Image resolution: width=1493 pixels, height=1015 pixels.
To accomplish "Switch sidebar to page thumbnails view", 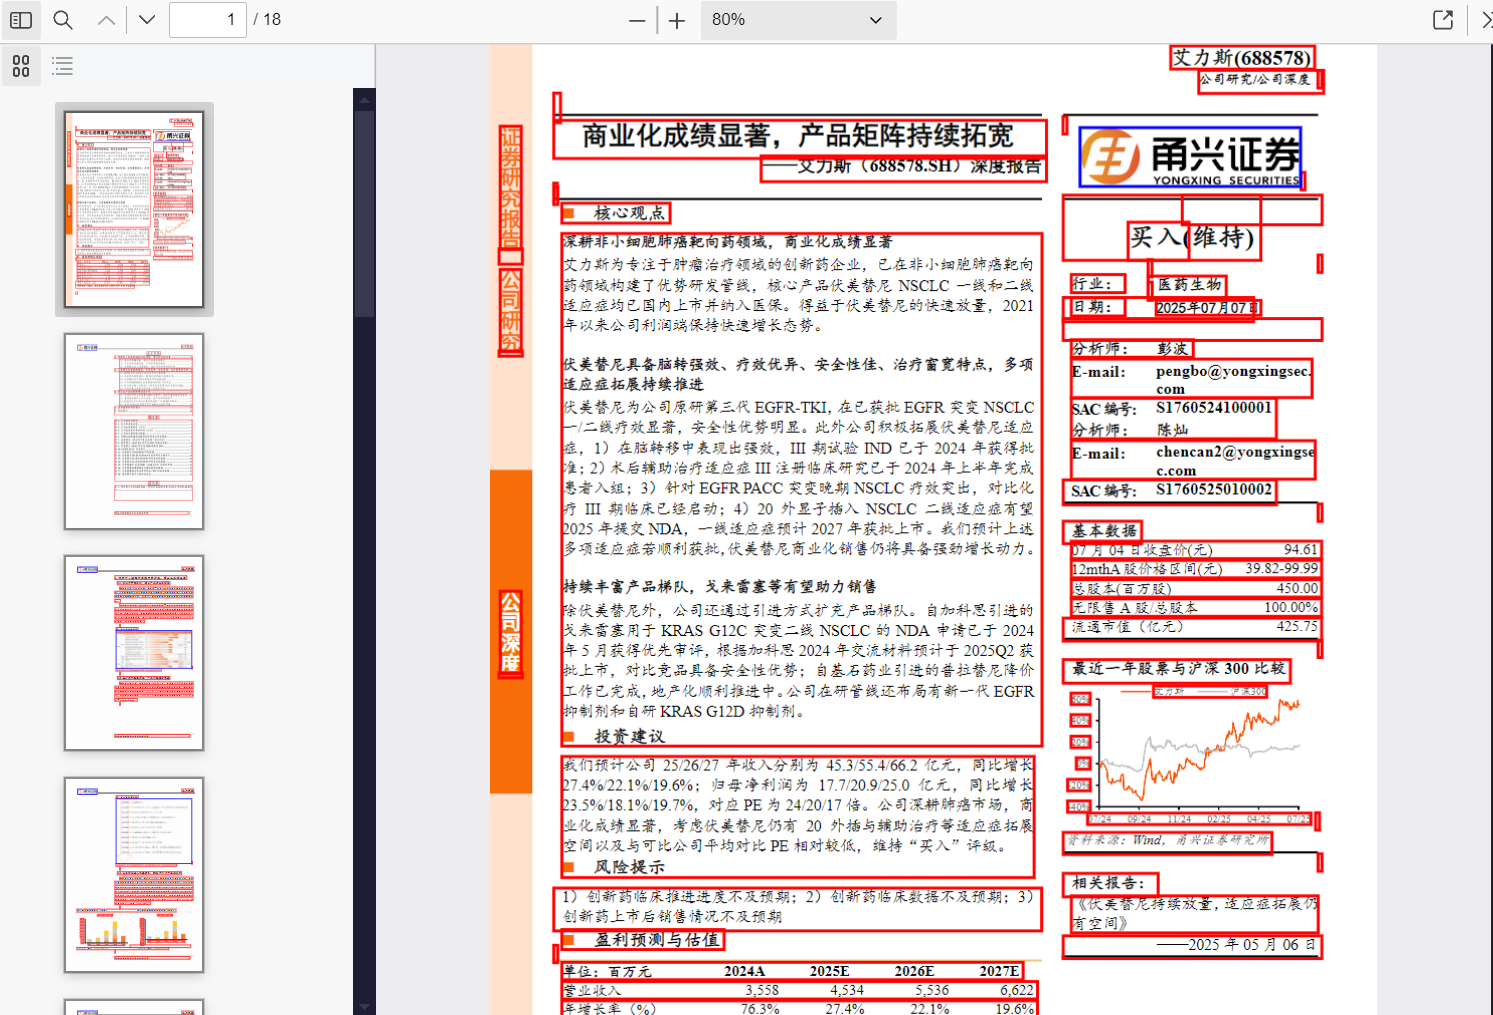I will coord(20,66).
